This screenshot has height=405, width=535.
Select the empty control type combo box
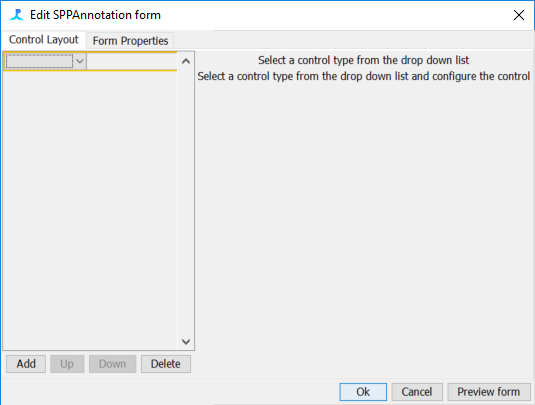pos(45,61)
